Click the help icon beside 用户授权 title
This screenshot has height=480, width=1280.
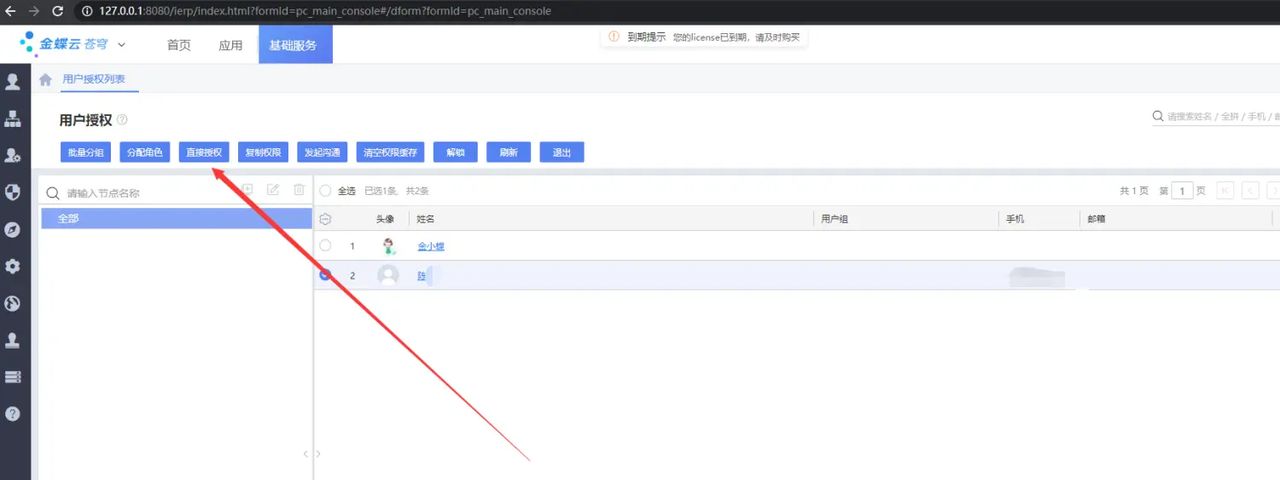click(x=122, y=120)
